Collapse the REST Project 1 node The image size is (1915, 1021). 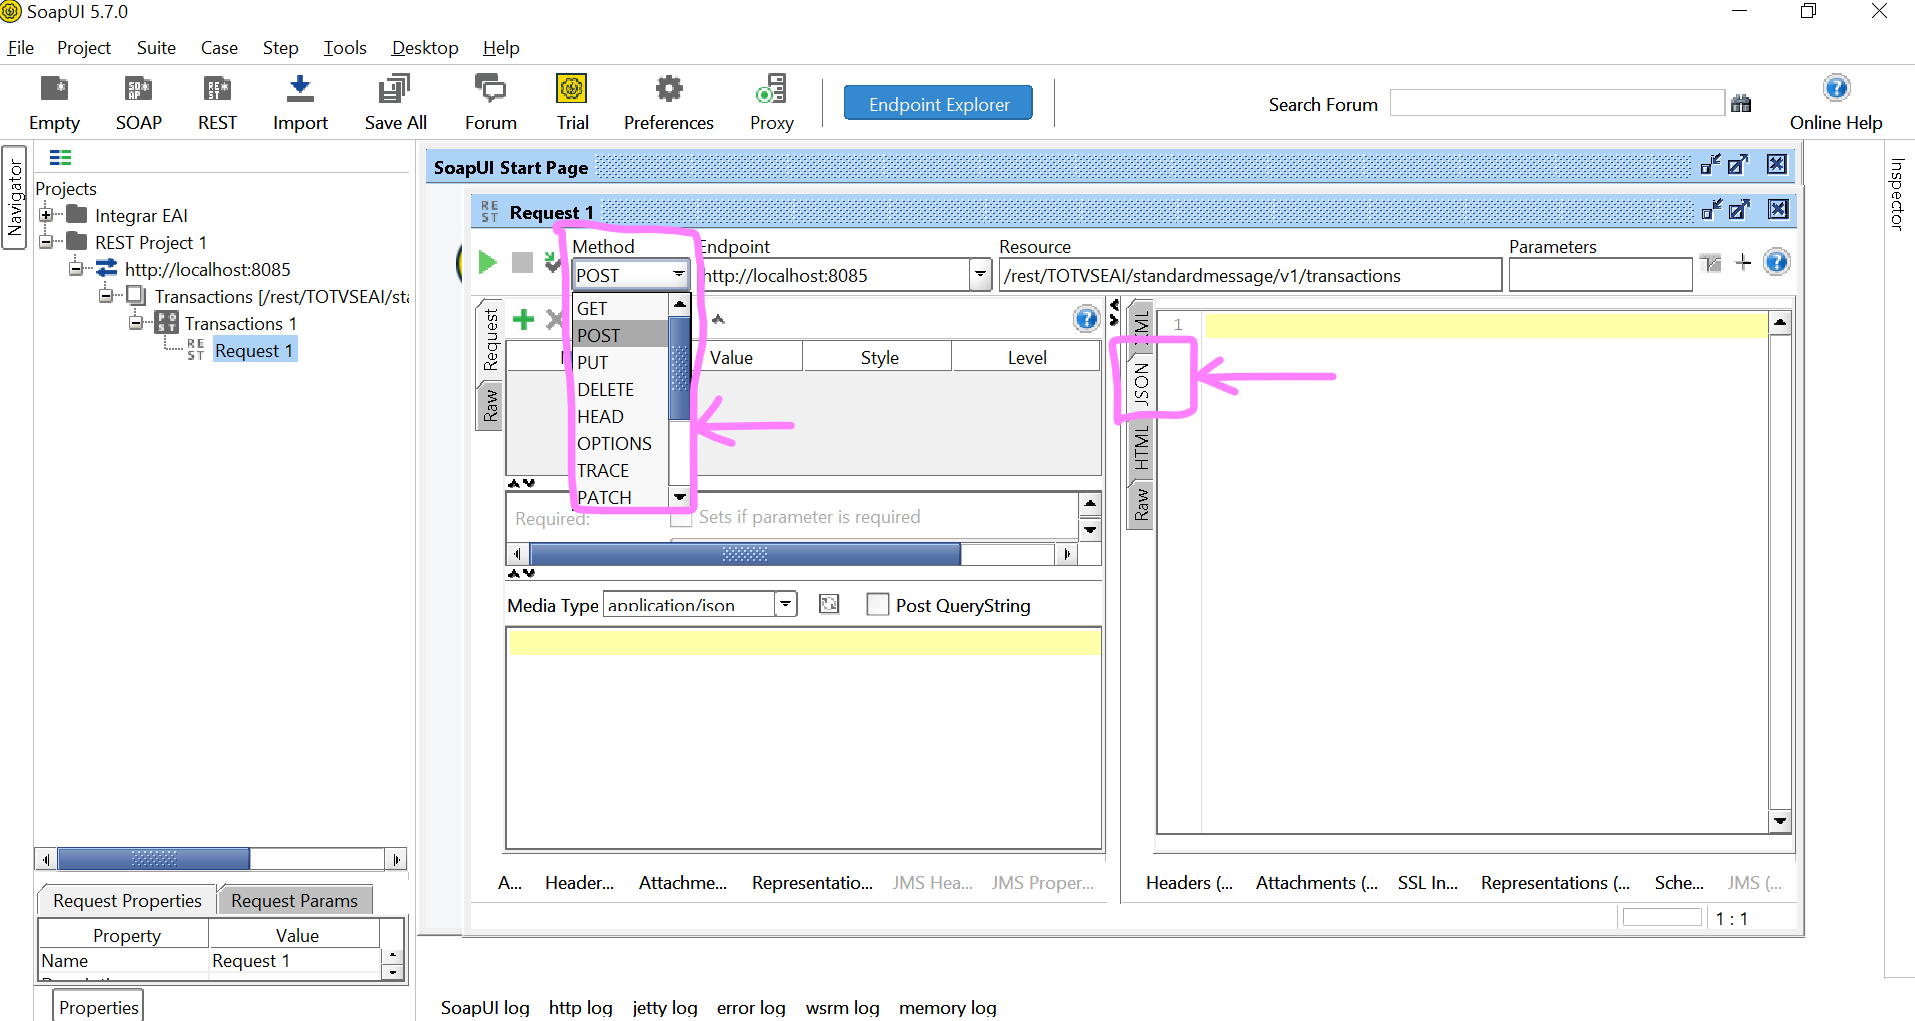point(46,242)
